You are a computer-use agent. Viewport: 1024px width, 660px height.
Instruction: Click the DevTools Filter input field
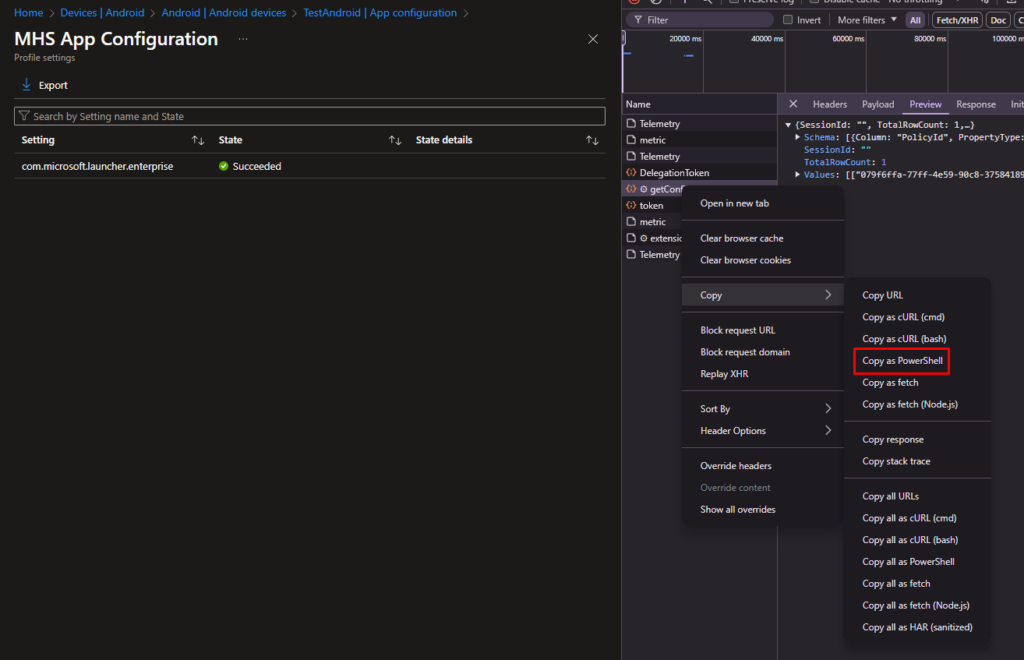coord(700,20)
